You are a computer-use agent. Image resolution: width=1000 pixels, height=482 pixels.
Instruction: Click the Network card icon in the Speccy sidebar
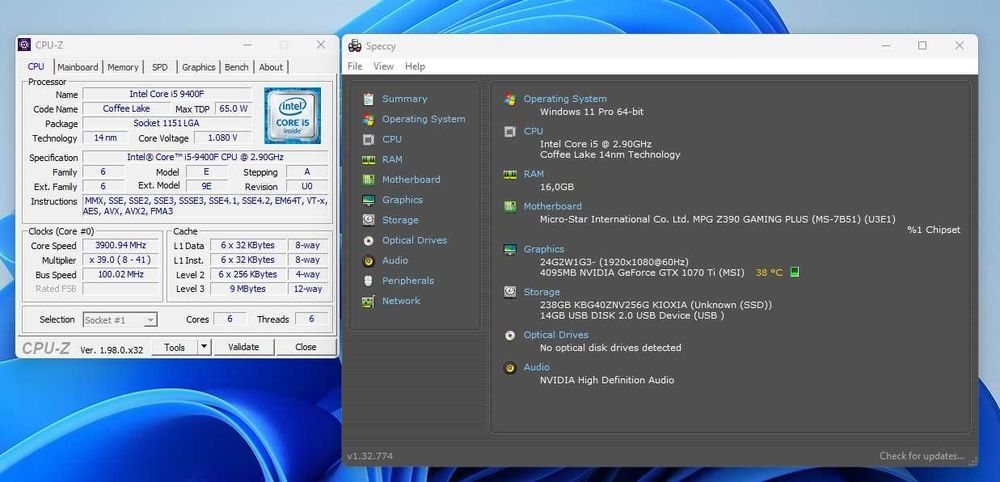pos(368,302)
